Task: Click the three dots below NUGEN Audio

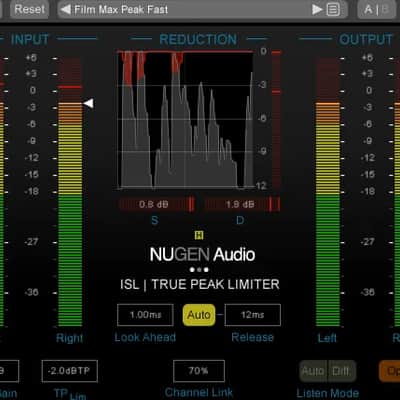Action: click(x=199, y=269)
